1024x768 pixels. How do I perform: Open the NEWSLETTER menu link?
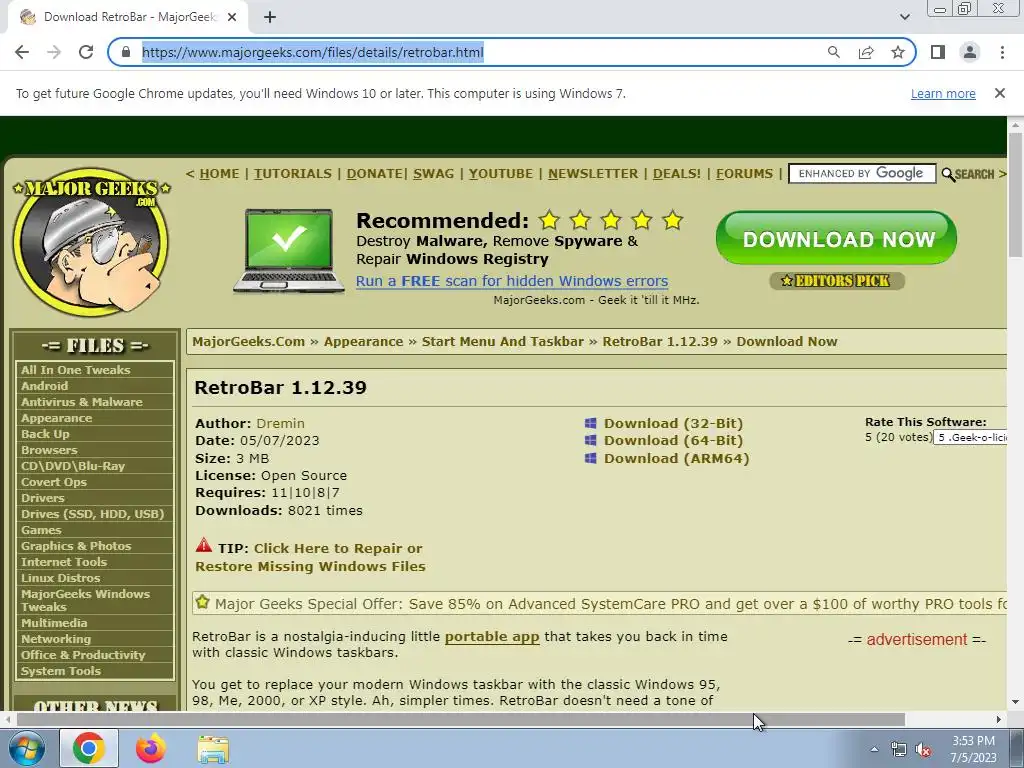coord(593,174)
